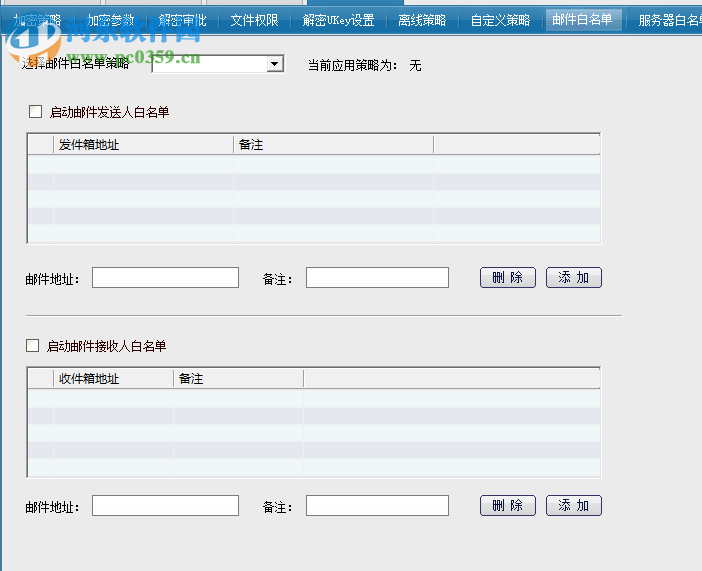Screen dimensions: 702x571
Task: Switch to the 自定义策略 tab
Action: pos(500,20)
